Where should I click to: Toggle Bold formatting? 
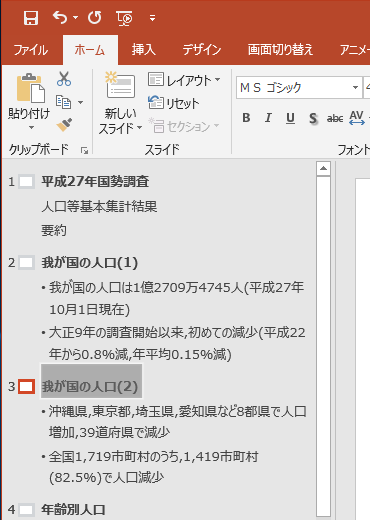(x=246, y=118)
